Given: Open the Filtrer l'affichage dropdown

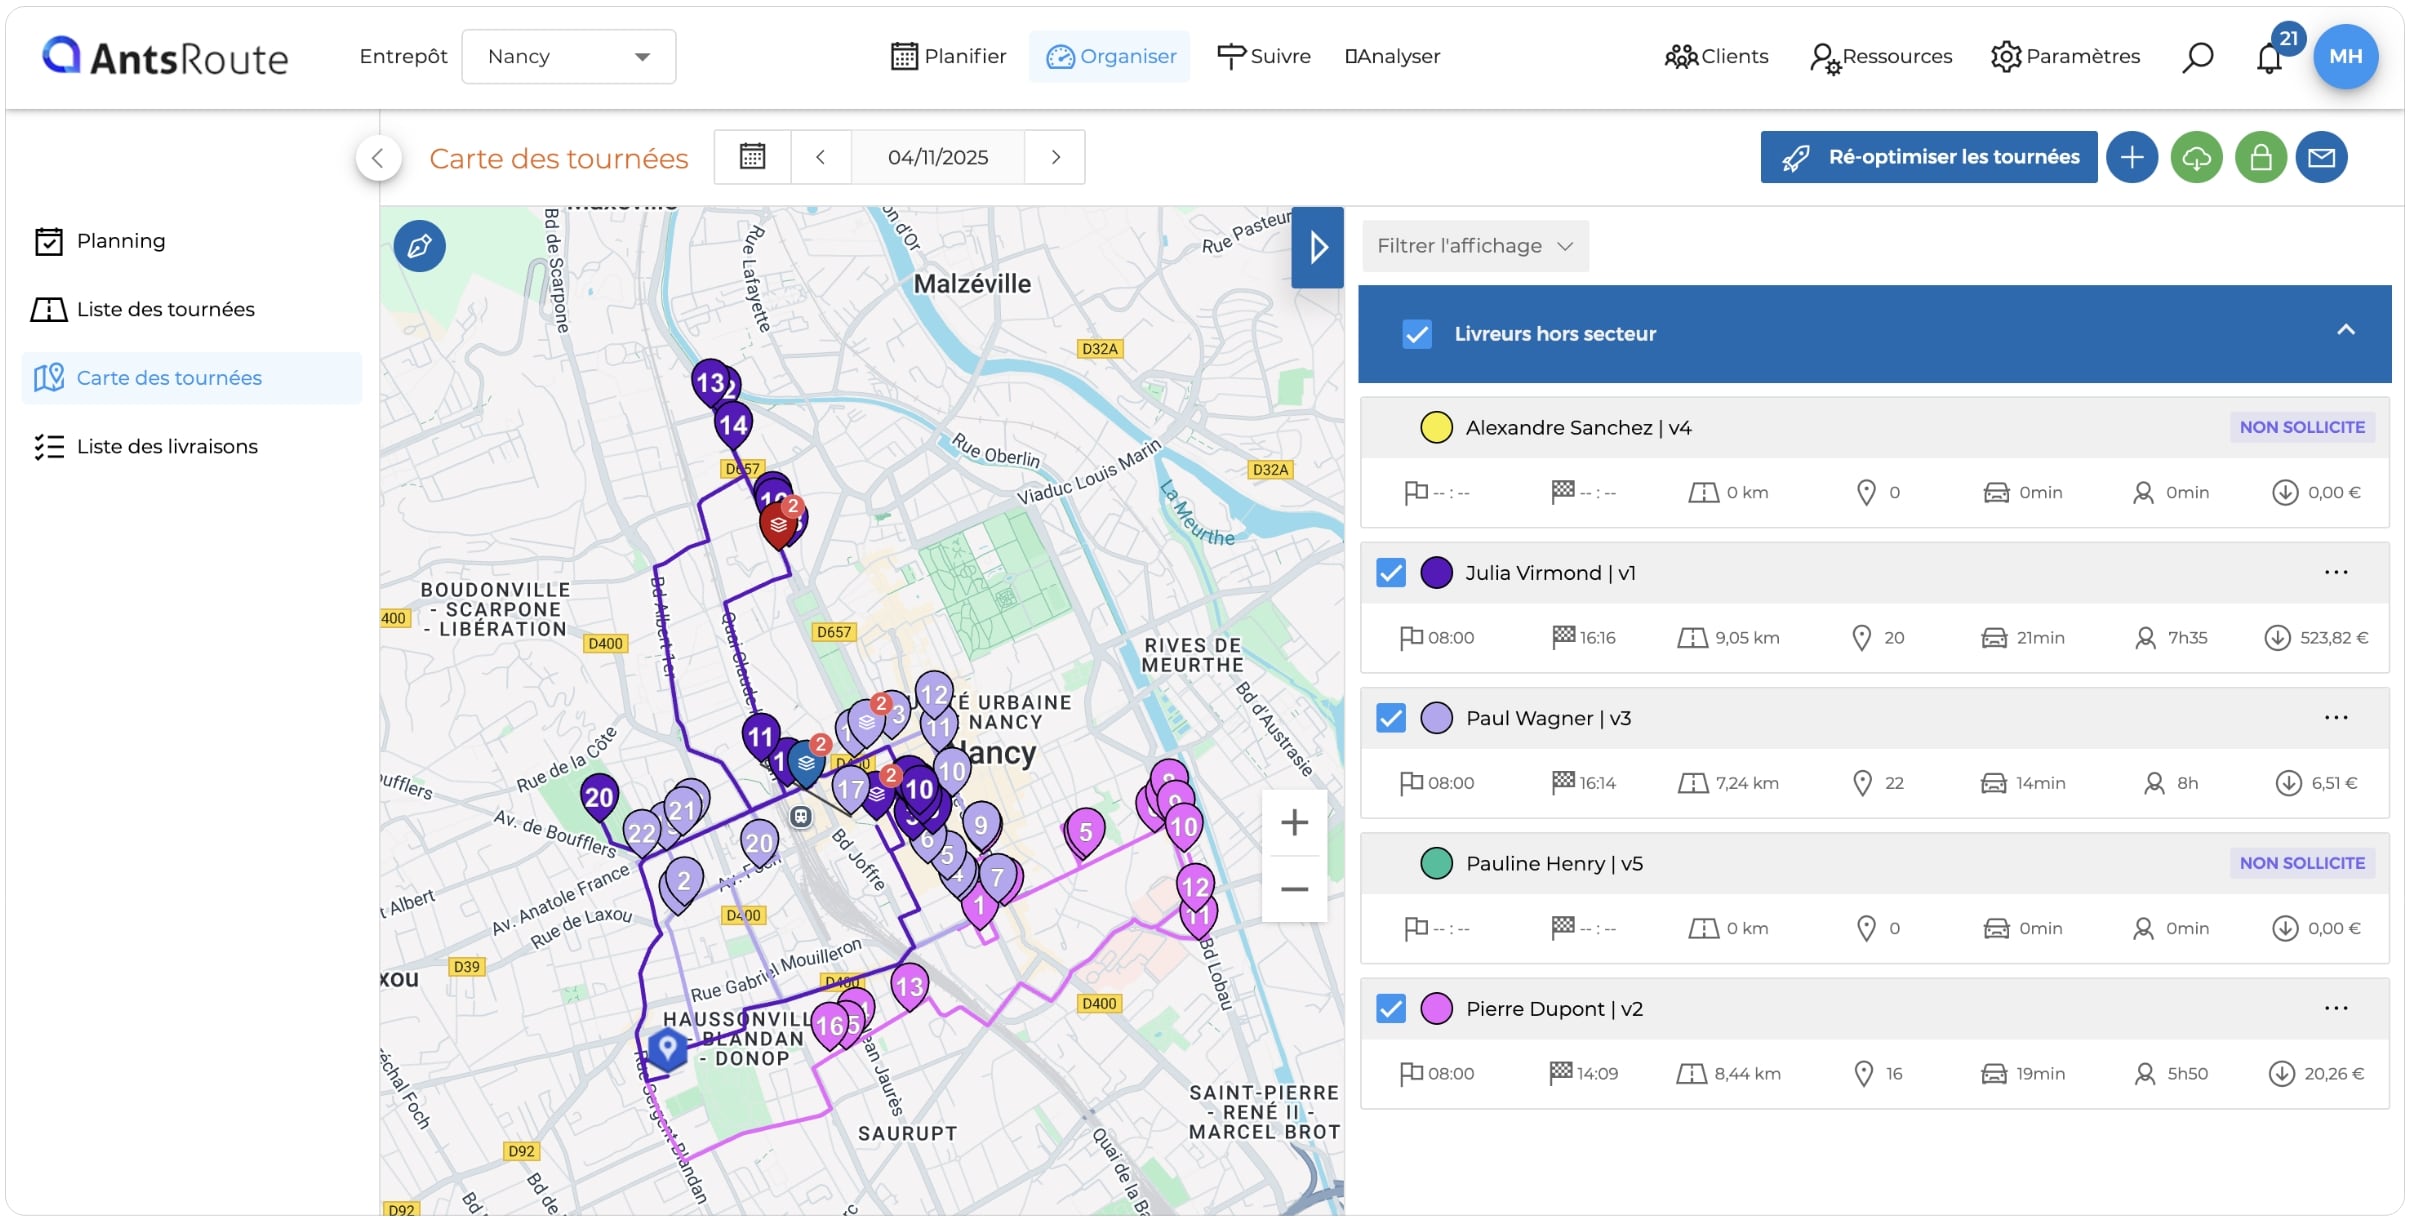Looking at the screenshot, I should (x=1475, y=246).
